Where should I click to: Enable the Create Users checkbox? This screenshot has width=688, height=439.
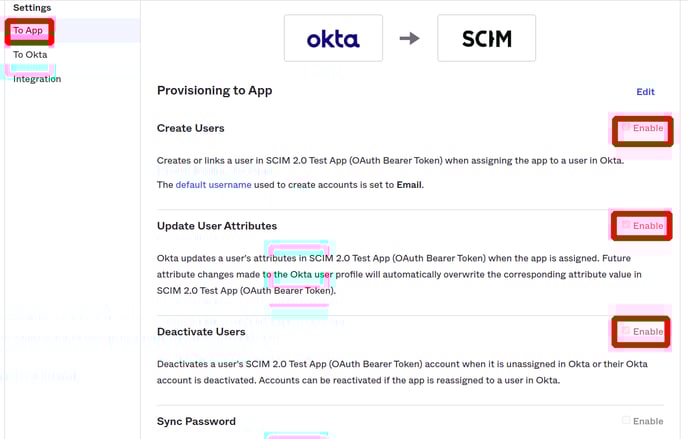pyautogui.click(x=626, y=128)
